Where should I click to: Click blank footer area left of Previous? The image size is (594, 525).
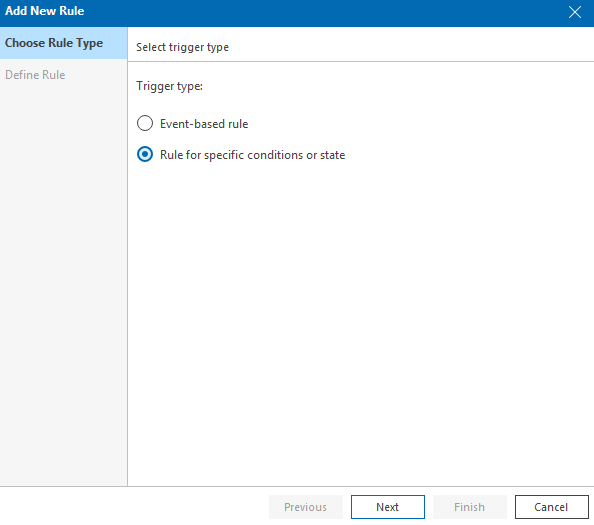pyautogui.click(x=133, y=507)
